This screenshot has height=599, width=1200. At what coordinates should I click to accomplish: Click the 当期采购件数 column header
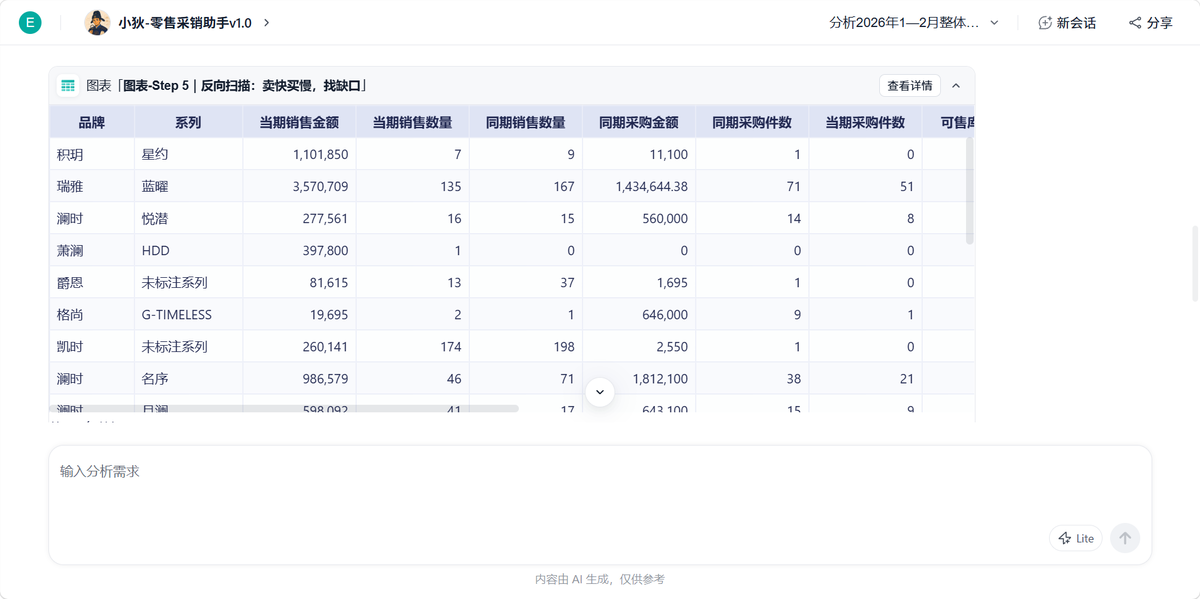click(865, 122)
